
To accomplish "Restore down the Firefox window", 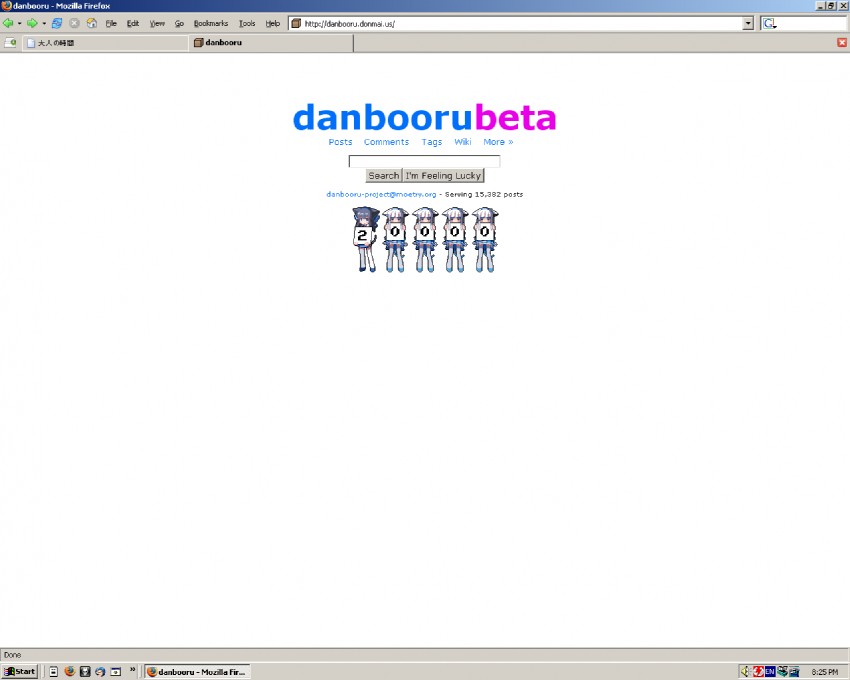I will pos(831,5).
